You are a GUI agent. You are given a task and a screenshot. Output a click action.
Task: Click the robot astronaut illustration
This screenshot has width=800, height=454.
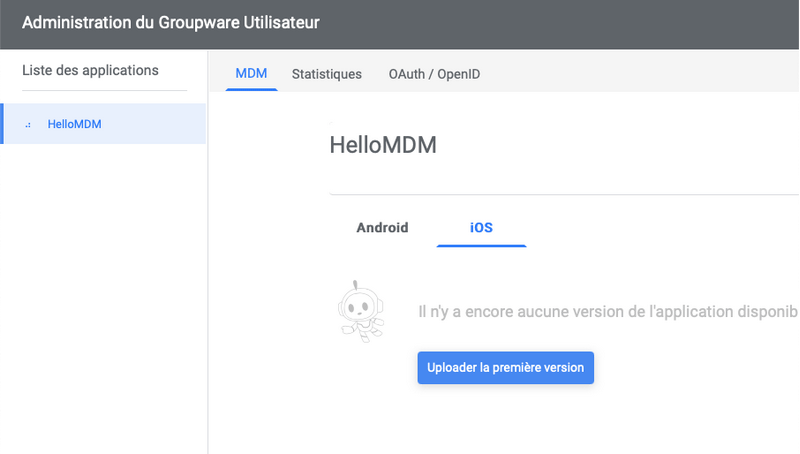[361, 311]
